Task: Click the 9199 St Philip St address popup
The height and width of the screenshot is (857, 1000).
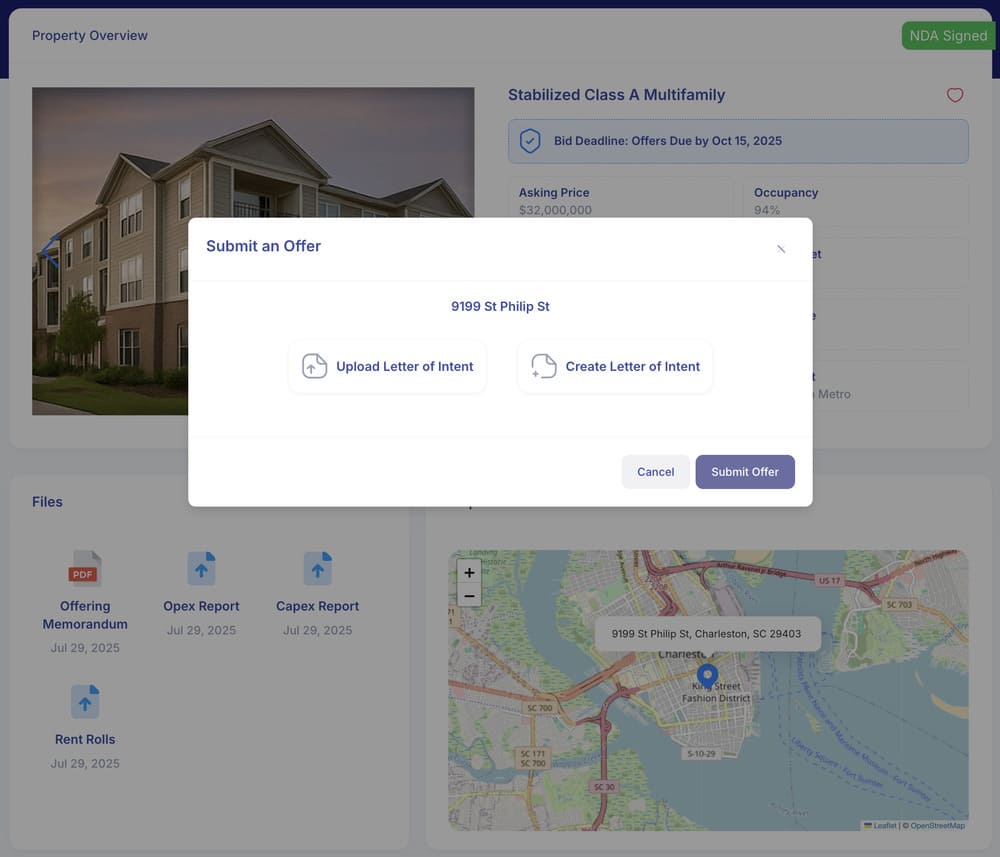Action: click(709, 633)
